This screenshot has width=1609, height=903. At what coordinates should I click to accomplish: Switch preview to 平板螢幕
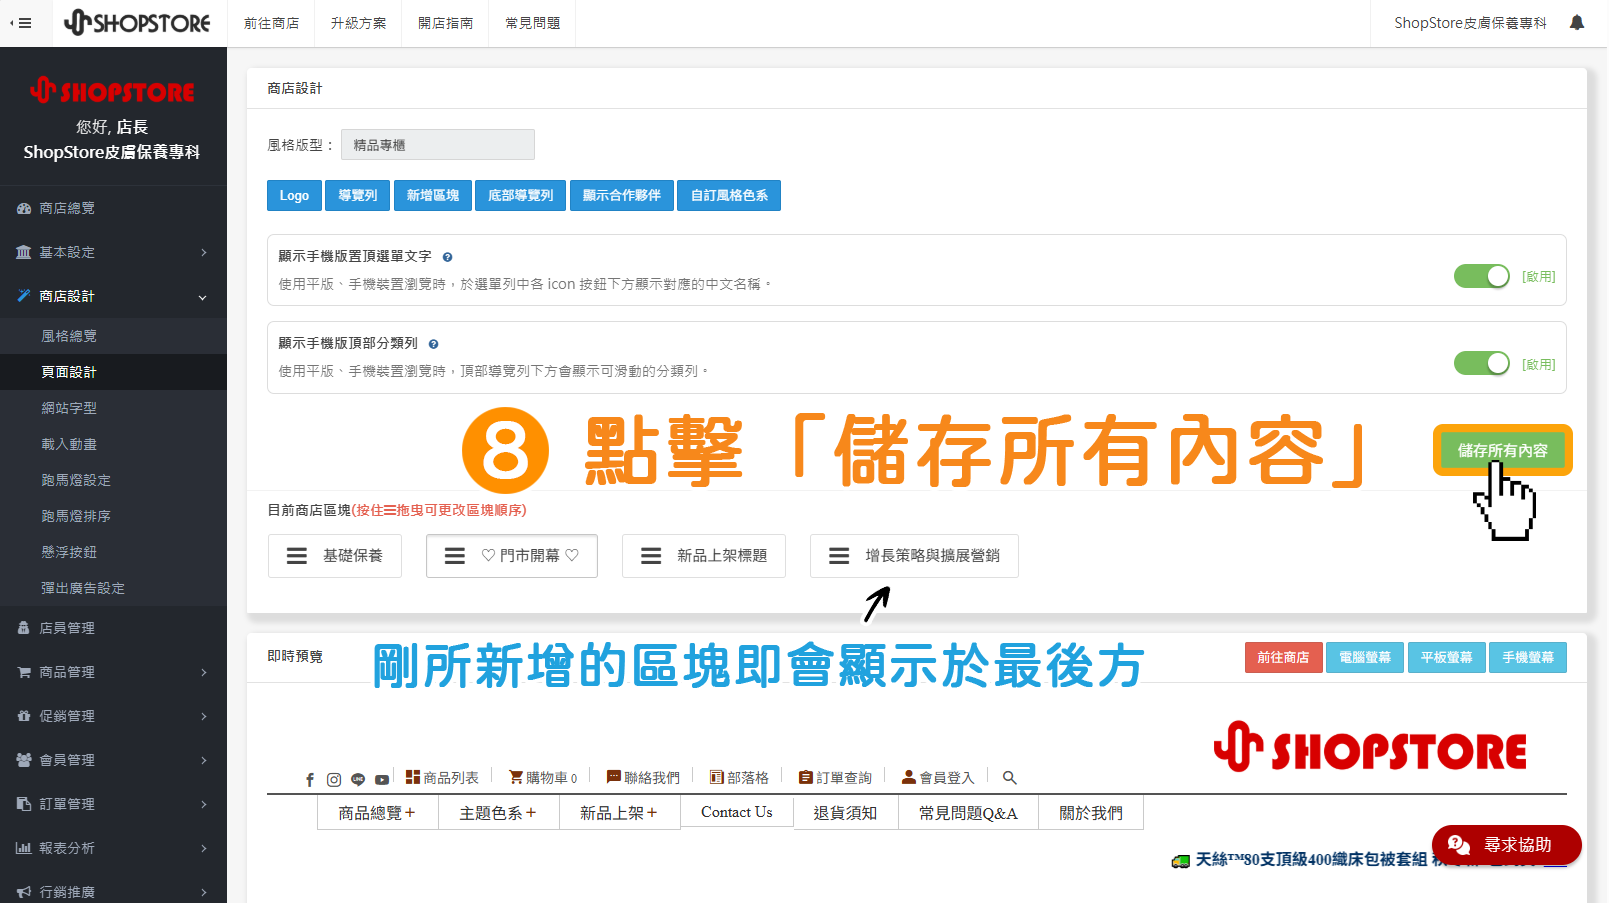(1447, 657)
